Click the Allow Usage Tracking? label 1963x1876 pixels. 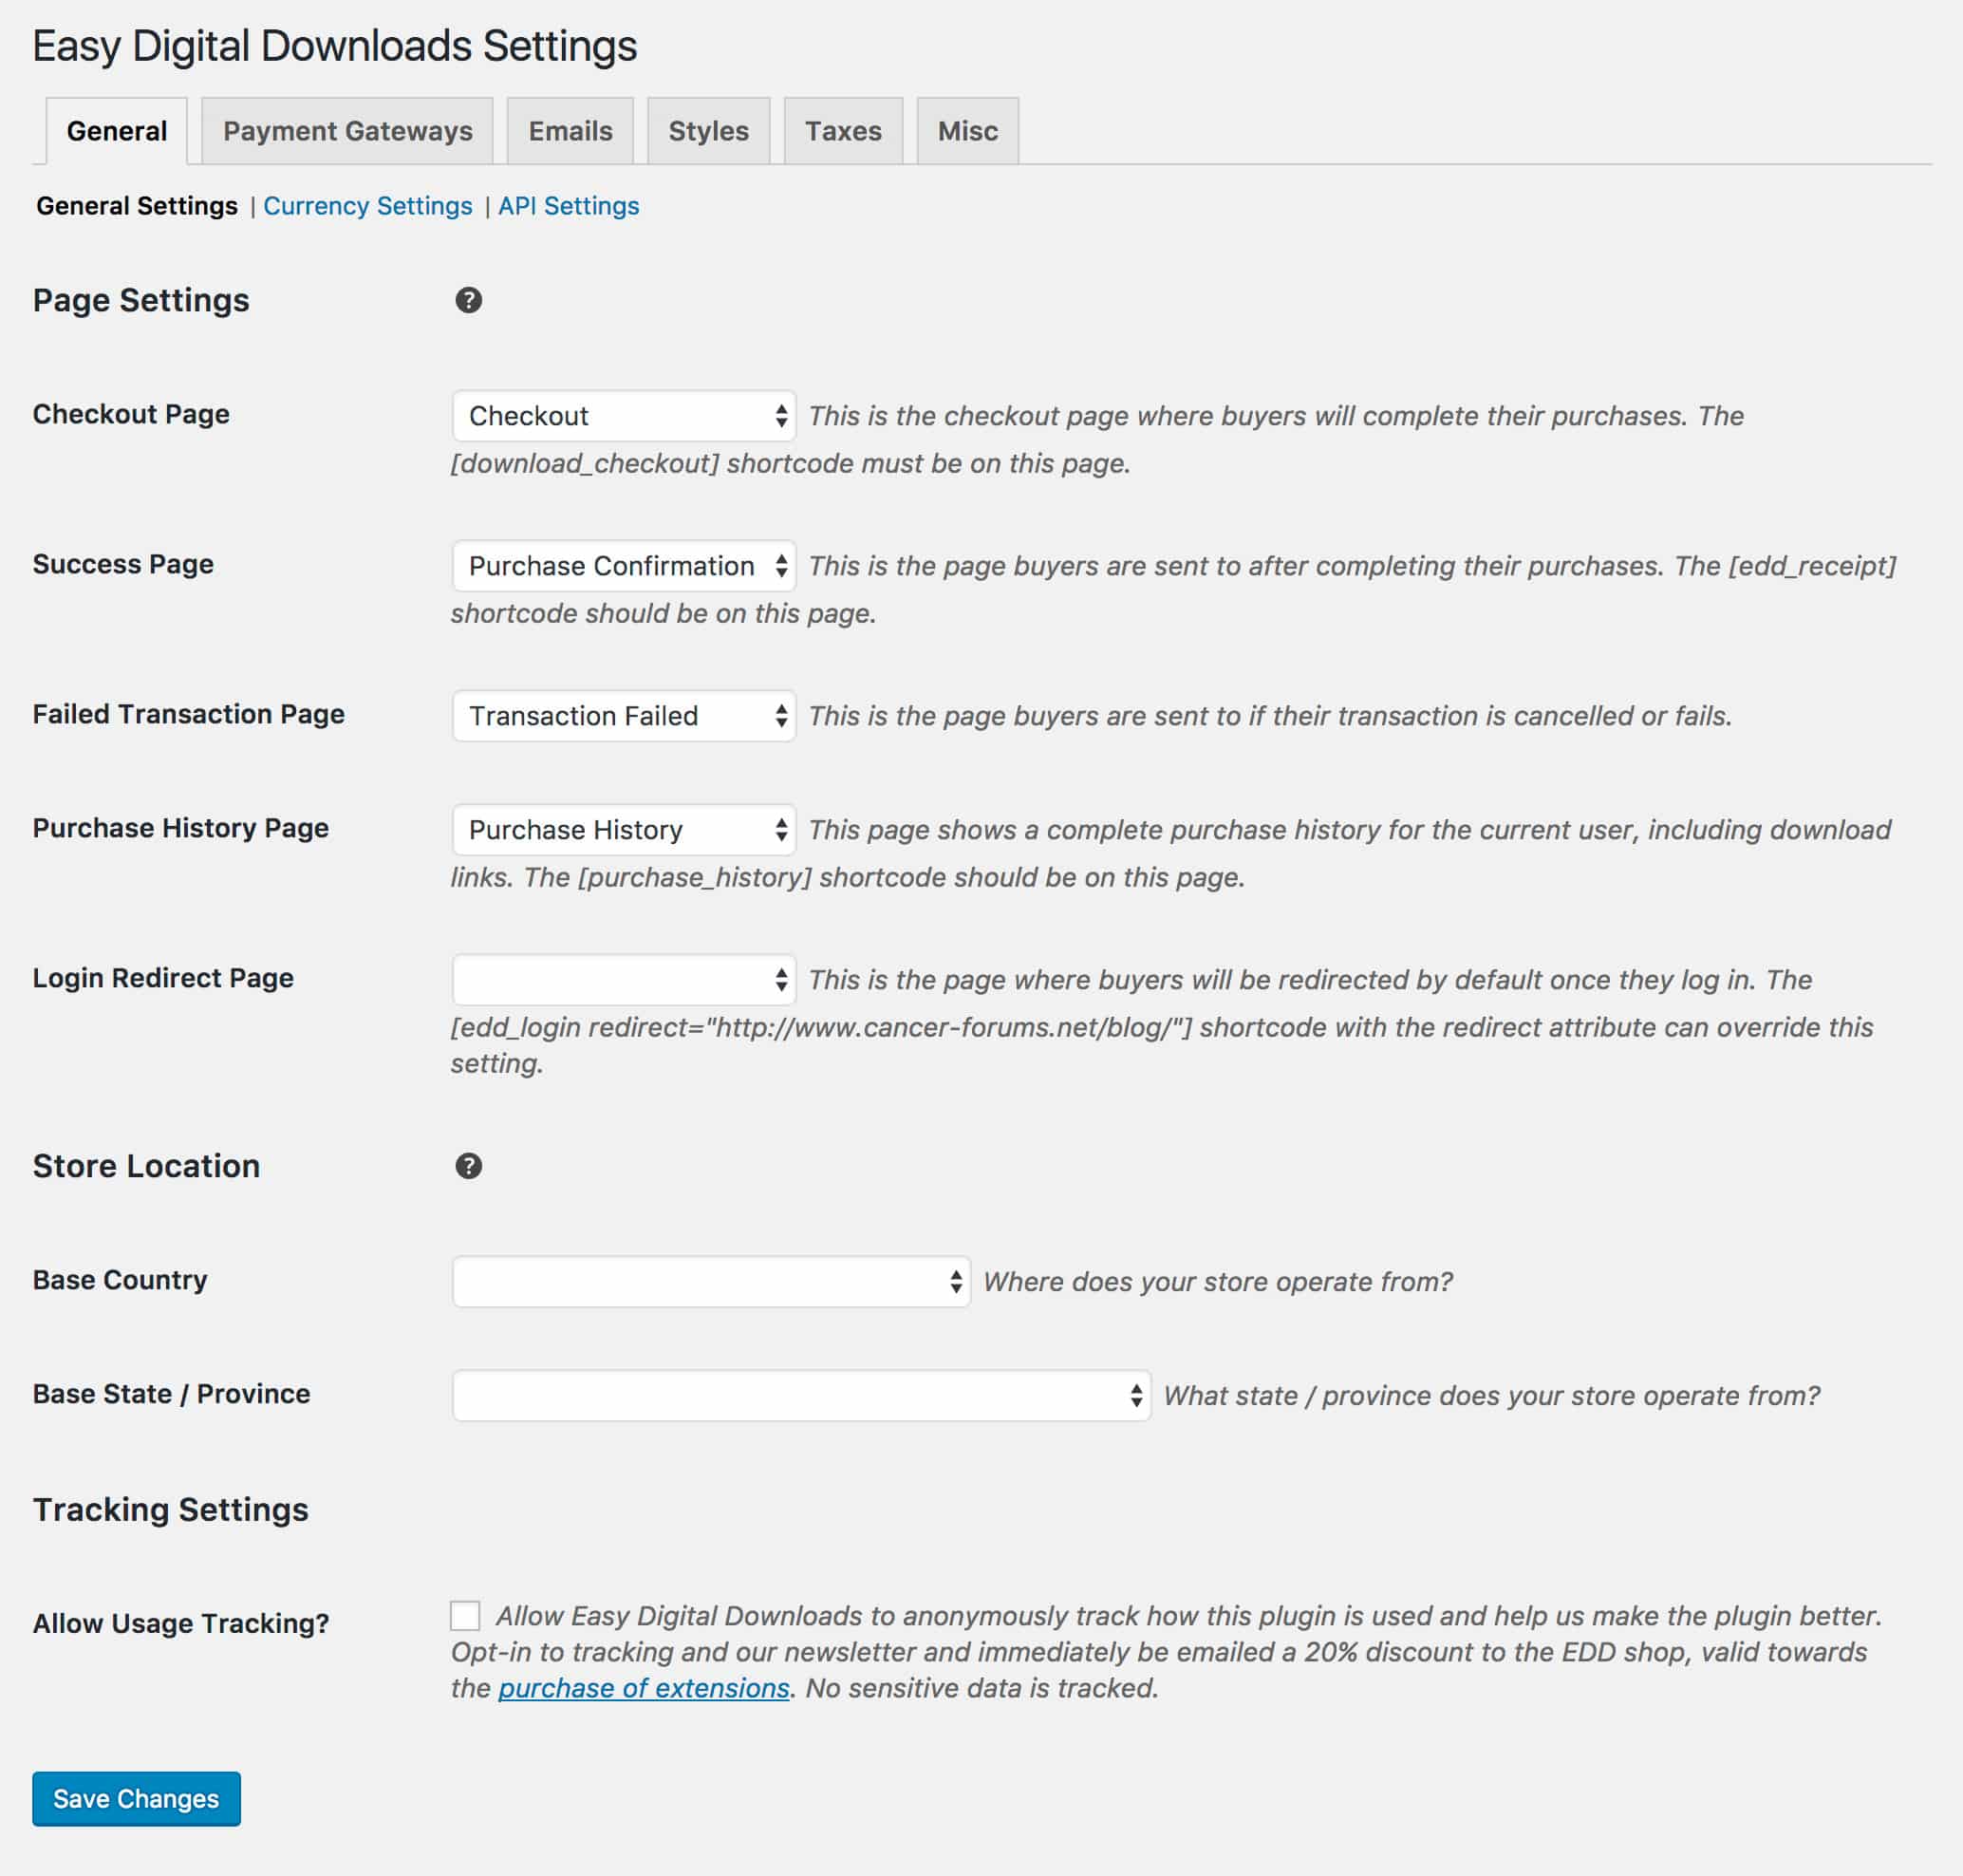[x=181, y=1624]
